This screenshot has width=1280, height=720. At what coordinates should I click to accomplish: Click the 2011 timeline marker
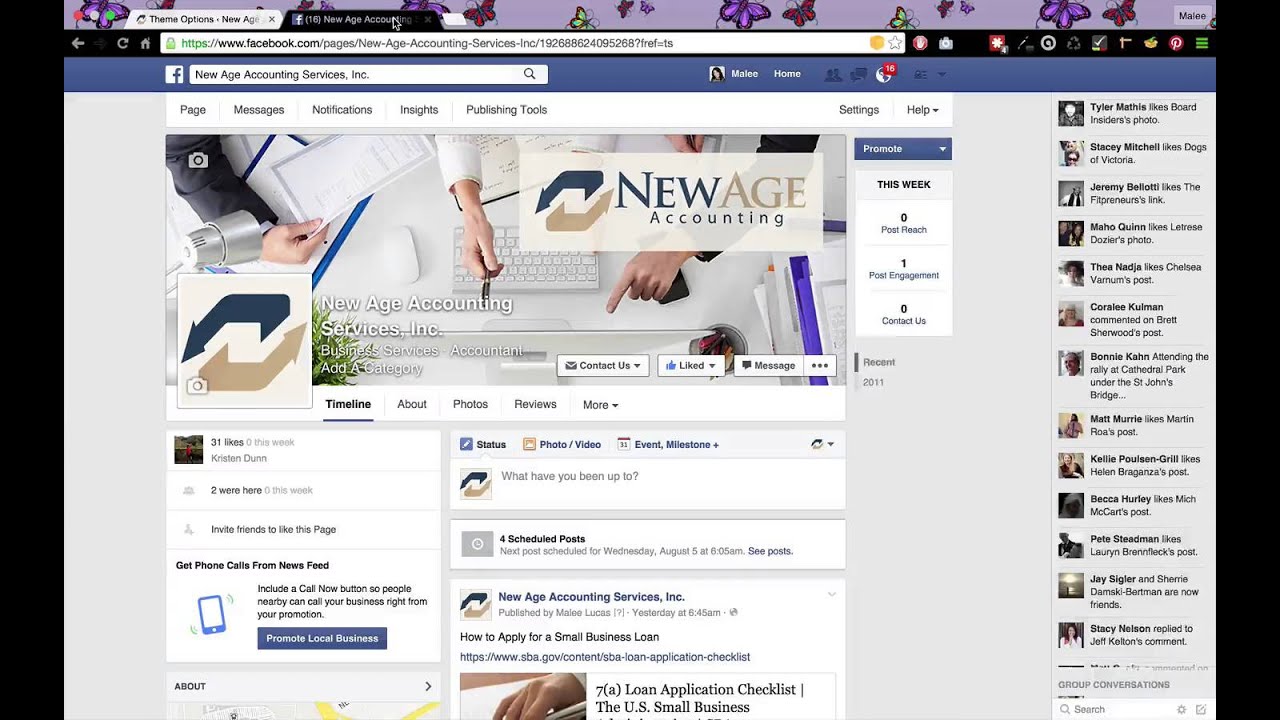click(x=873, y=382)
